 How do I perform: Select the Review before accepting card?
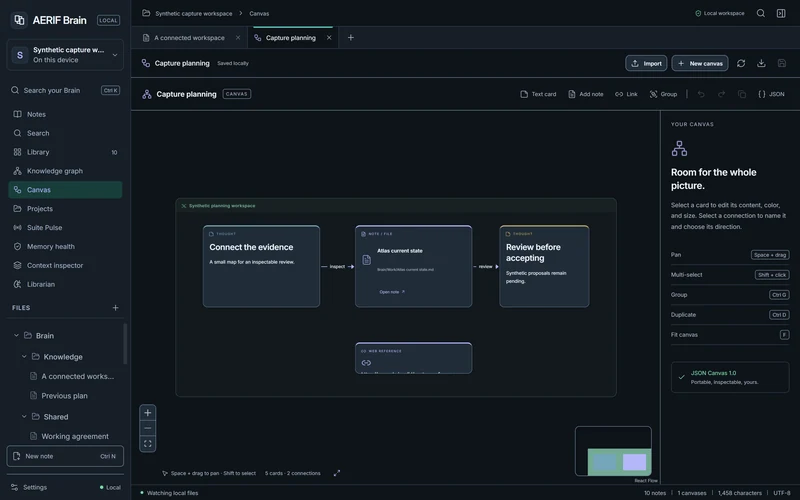click(x=544, y=266)
